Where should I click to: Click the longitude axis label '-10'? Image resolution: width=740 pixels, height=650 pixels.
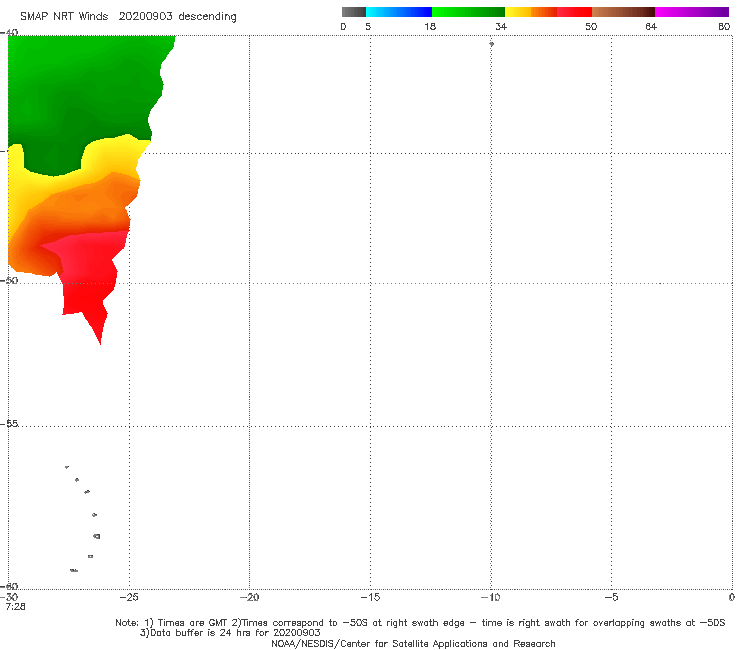click(490, 597)
